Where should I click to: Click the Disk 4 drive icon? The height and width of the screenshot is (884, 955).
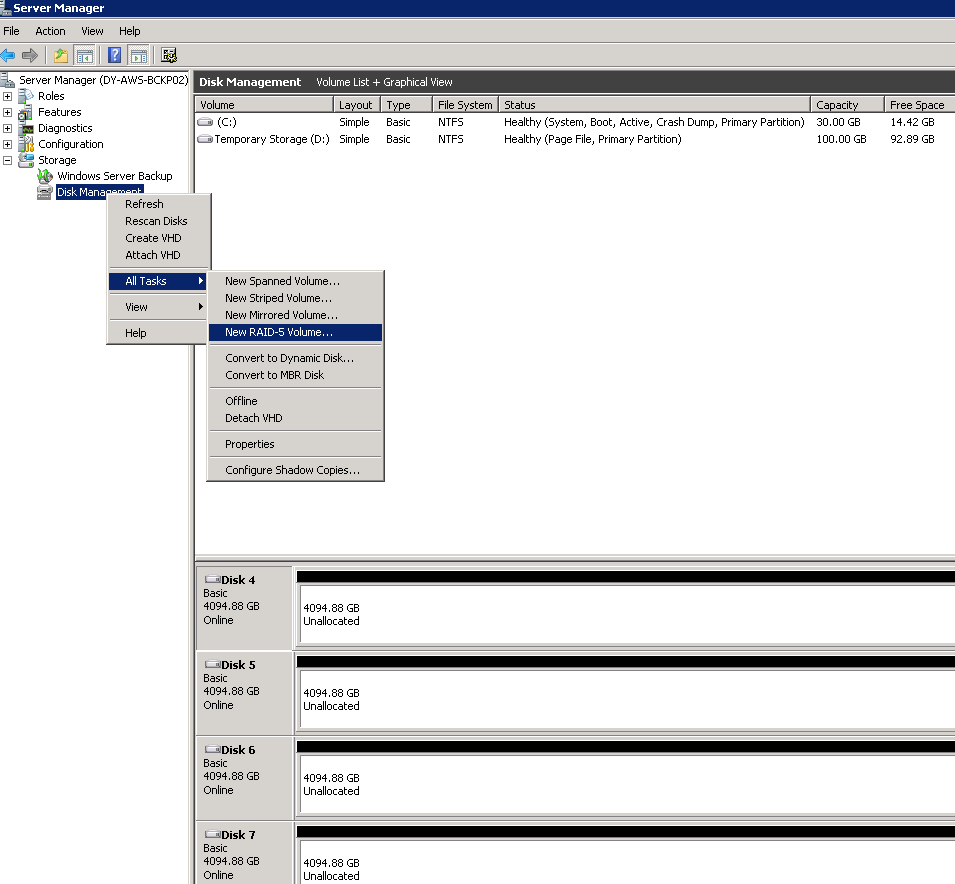pyautogui.click(x=212, y=580)
